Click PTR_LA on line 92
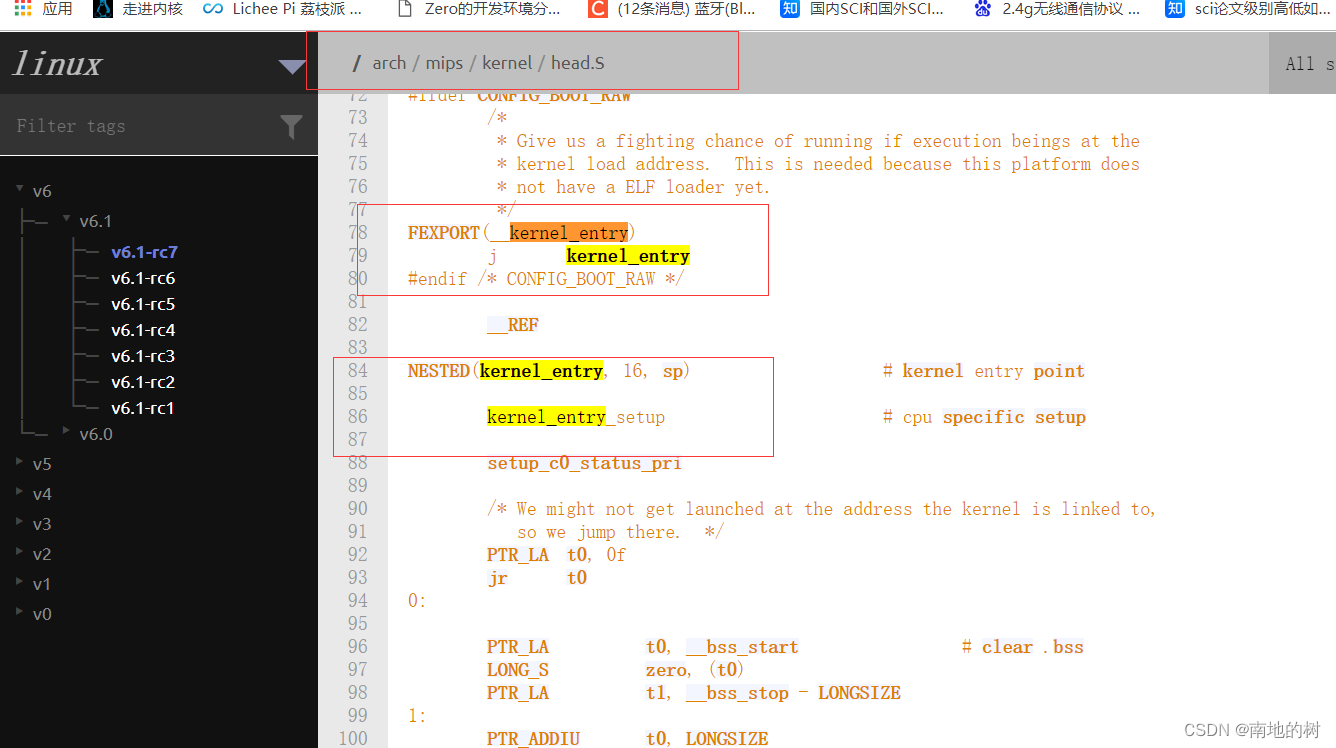 518,555
